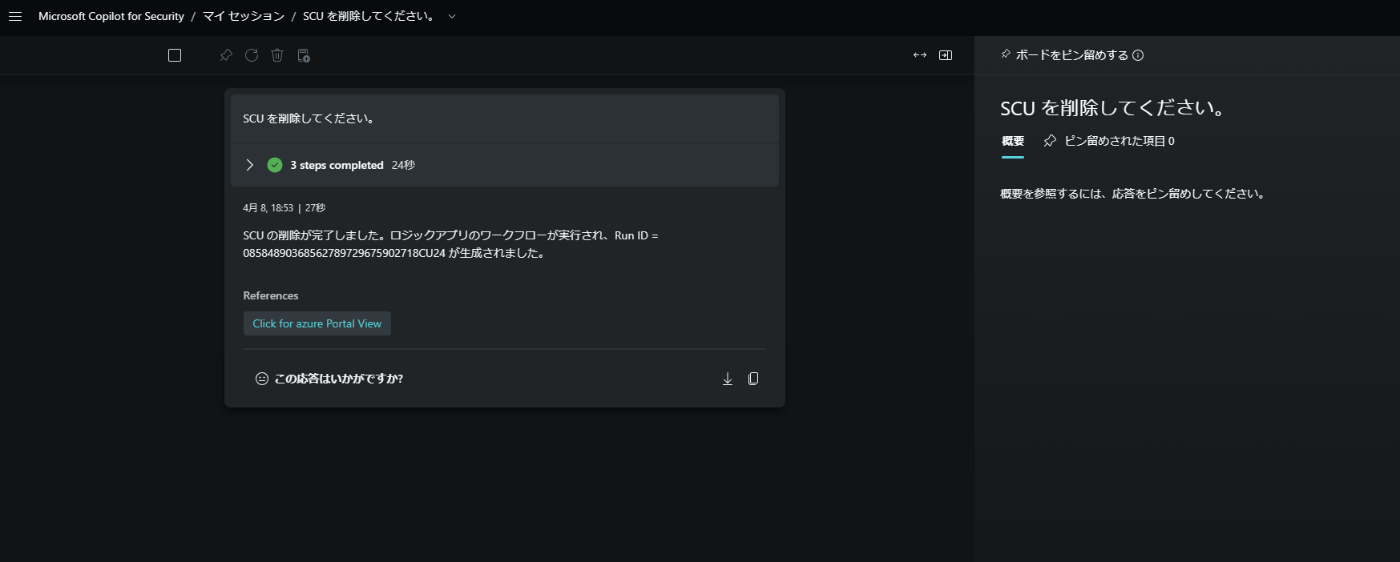Screen dimensions: 1400x562
Task: Expand the 3 steps completed chevron
Action: pyautogui.click(x=250, y=165)
